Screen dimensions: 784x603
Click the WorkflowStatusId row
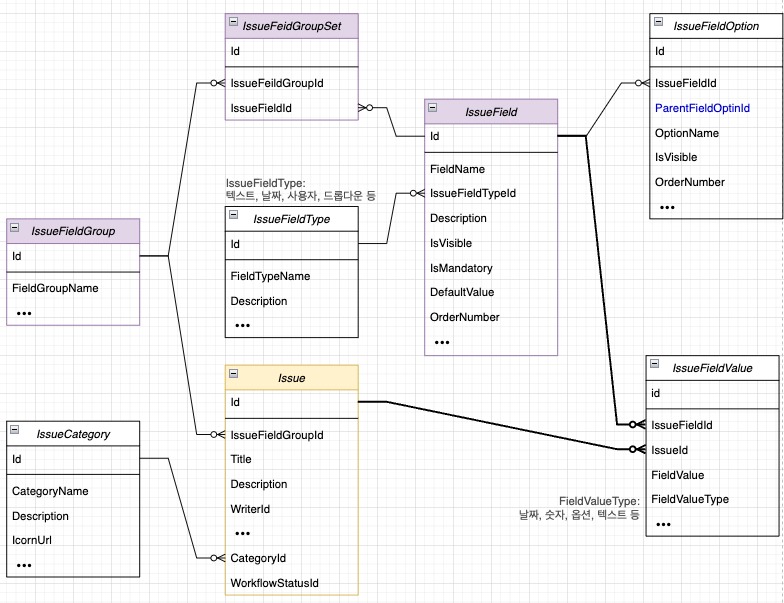point(292,583)
